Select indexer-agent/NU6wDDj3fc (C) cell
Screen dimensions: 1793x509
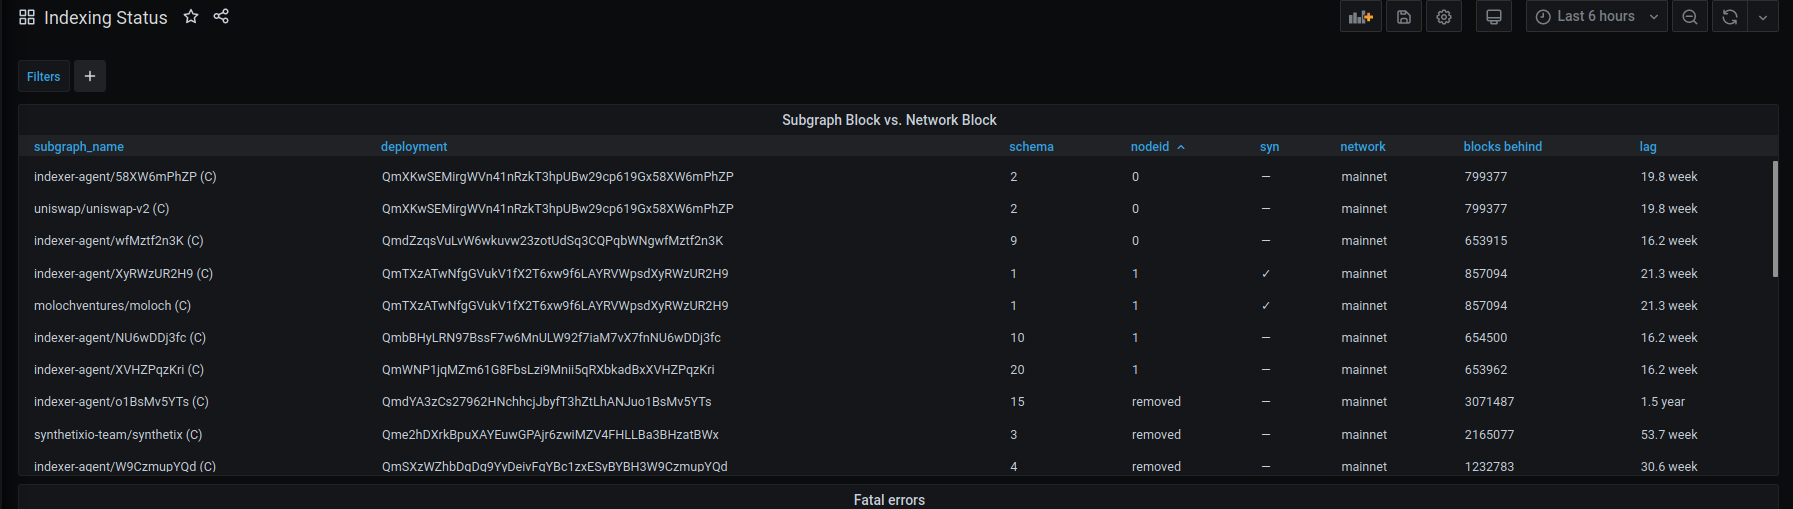click(x=120, y=338)
